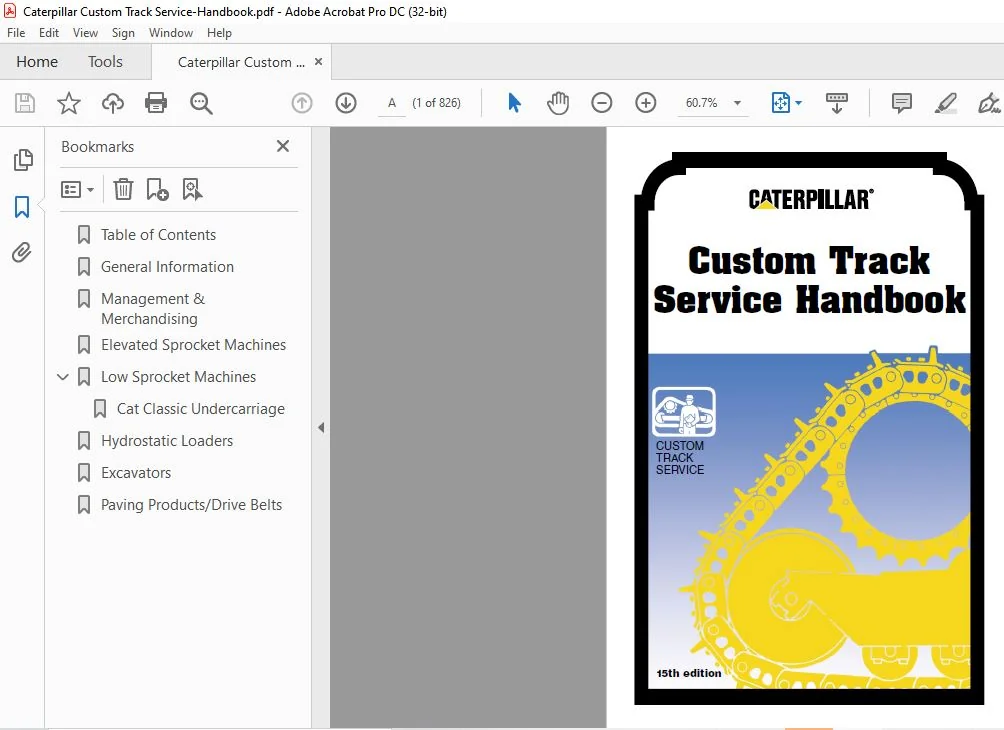Open the Low Sprocket Machines bookmark

(x=178, y=377)
